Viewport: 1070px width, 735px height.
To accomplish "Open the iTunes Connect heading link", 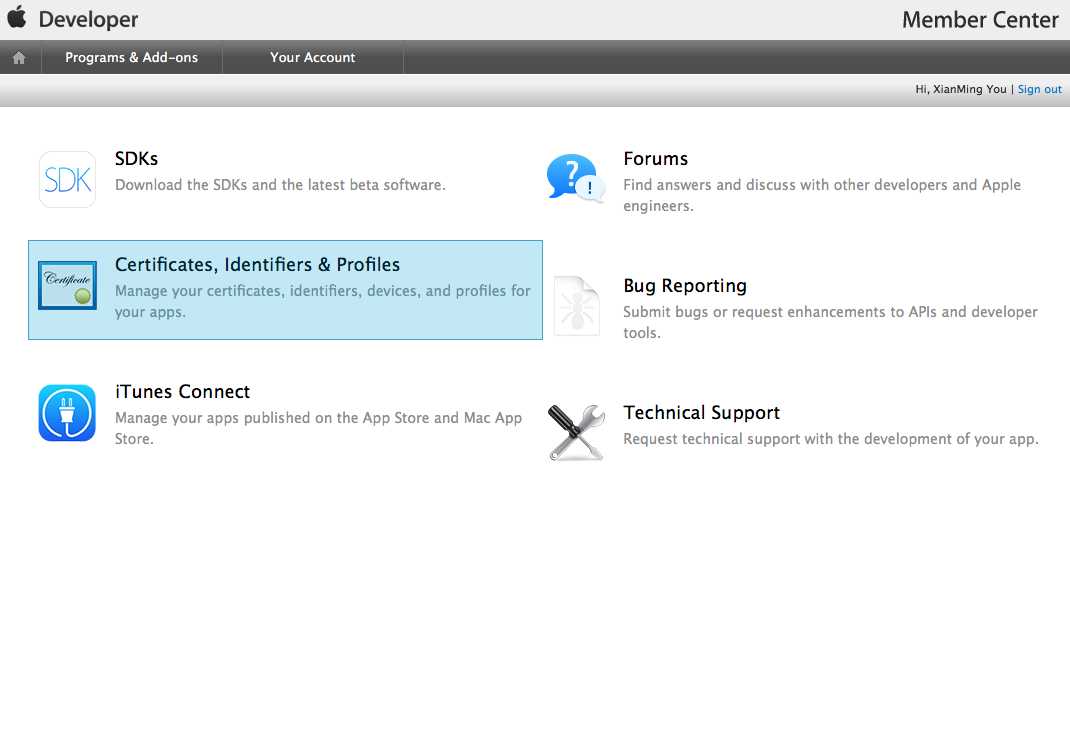I will [182, 392].
